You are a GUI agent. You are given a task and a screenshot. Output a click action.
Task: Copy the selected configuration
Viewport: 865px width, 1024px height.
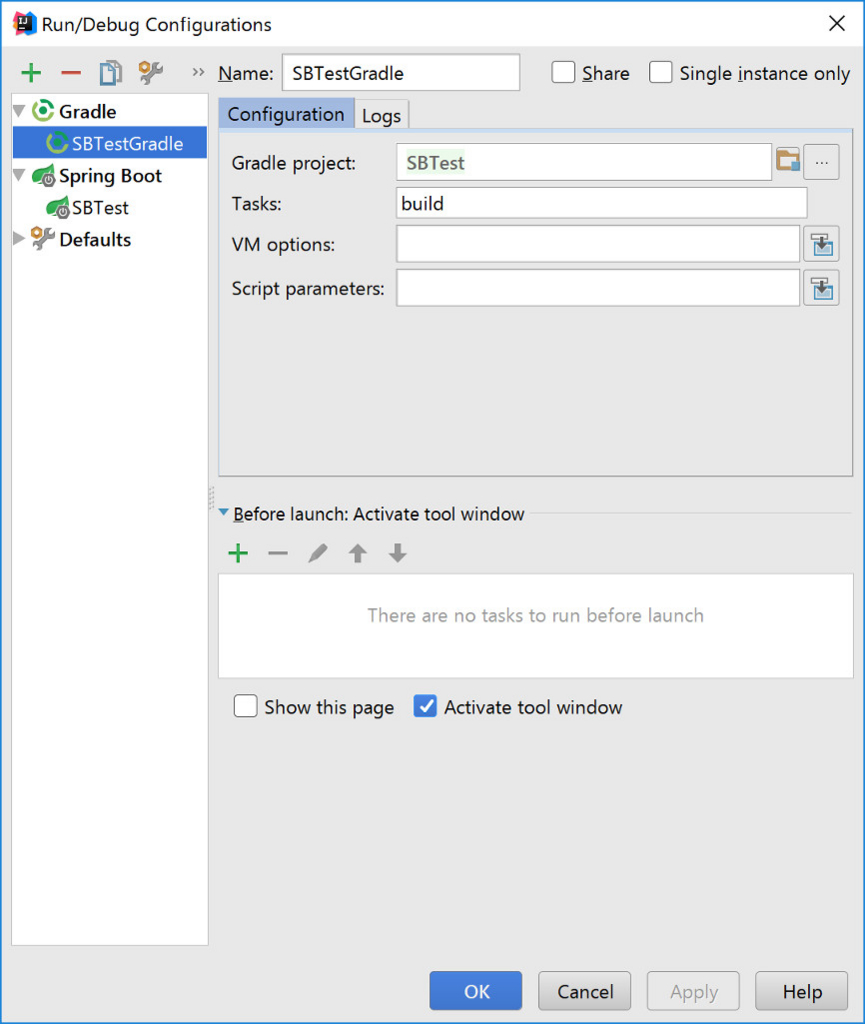coord(110,72)
